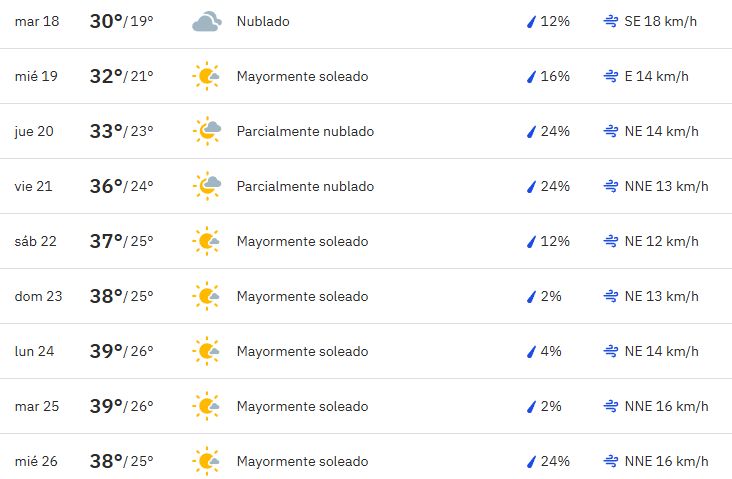Viewport: 732px width, 479px height.
Task: Select the 37°/25° temperature on sáb 22
Action: 121,241
